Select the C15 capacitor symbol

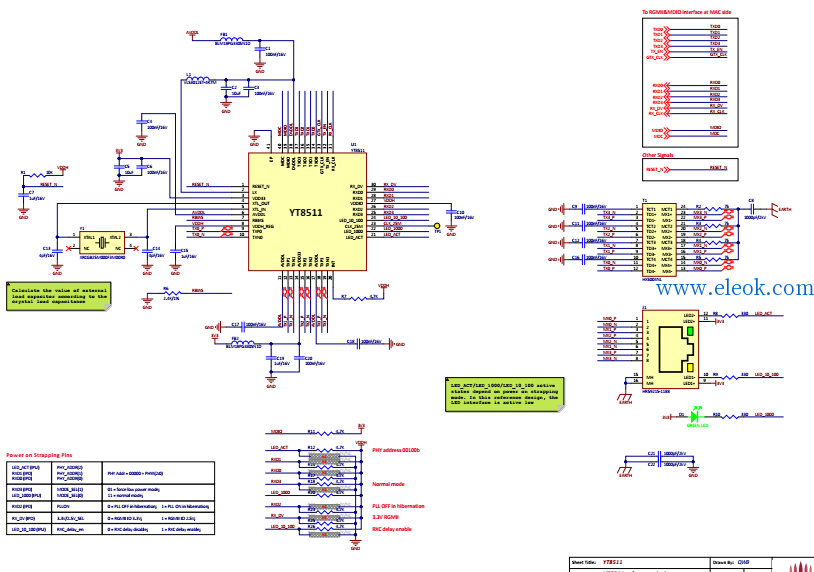click(x=175, y=250)
